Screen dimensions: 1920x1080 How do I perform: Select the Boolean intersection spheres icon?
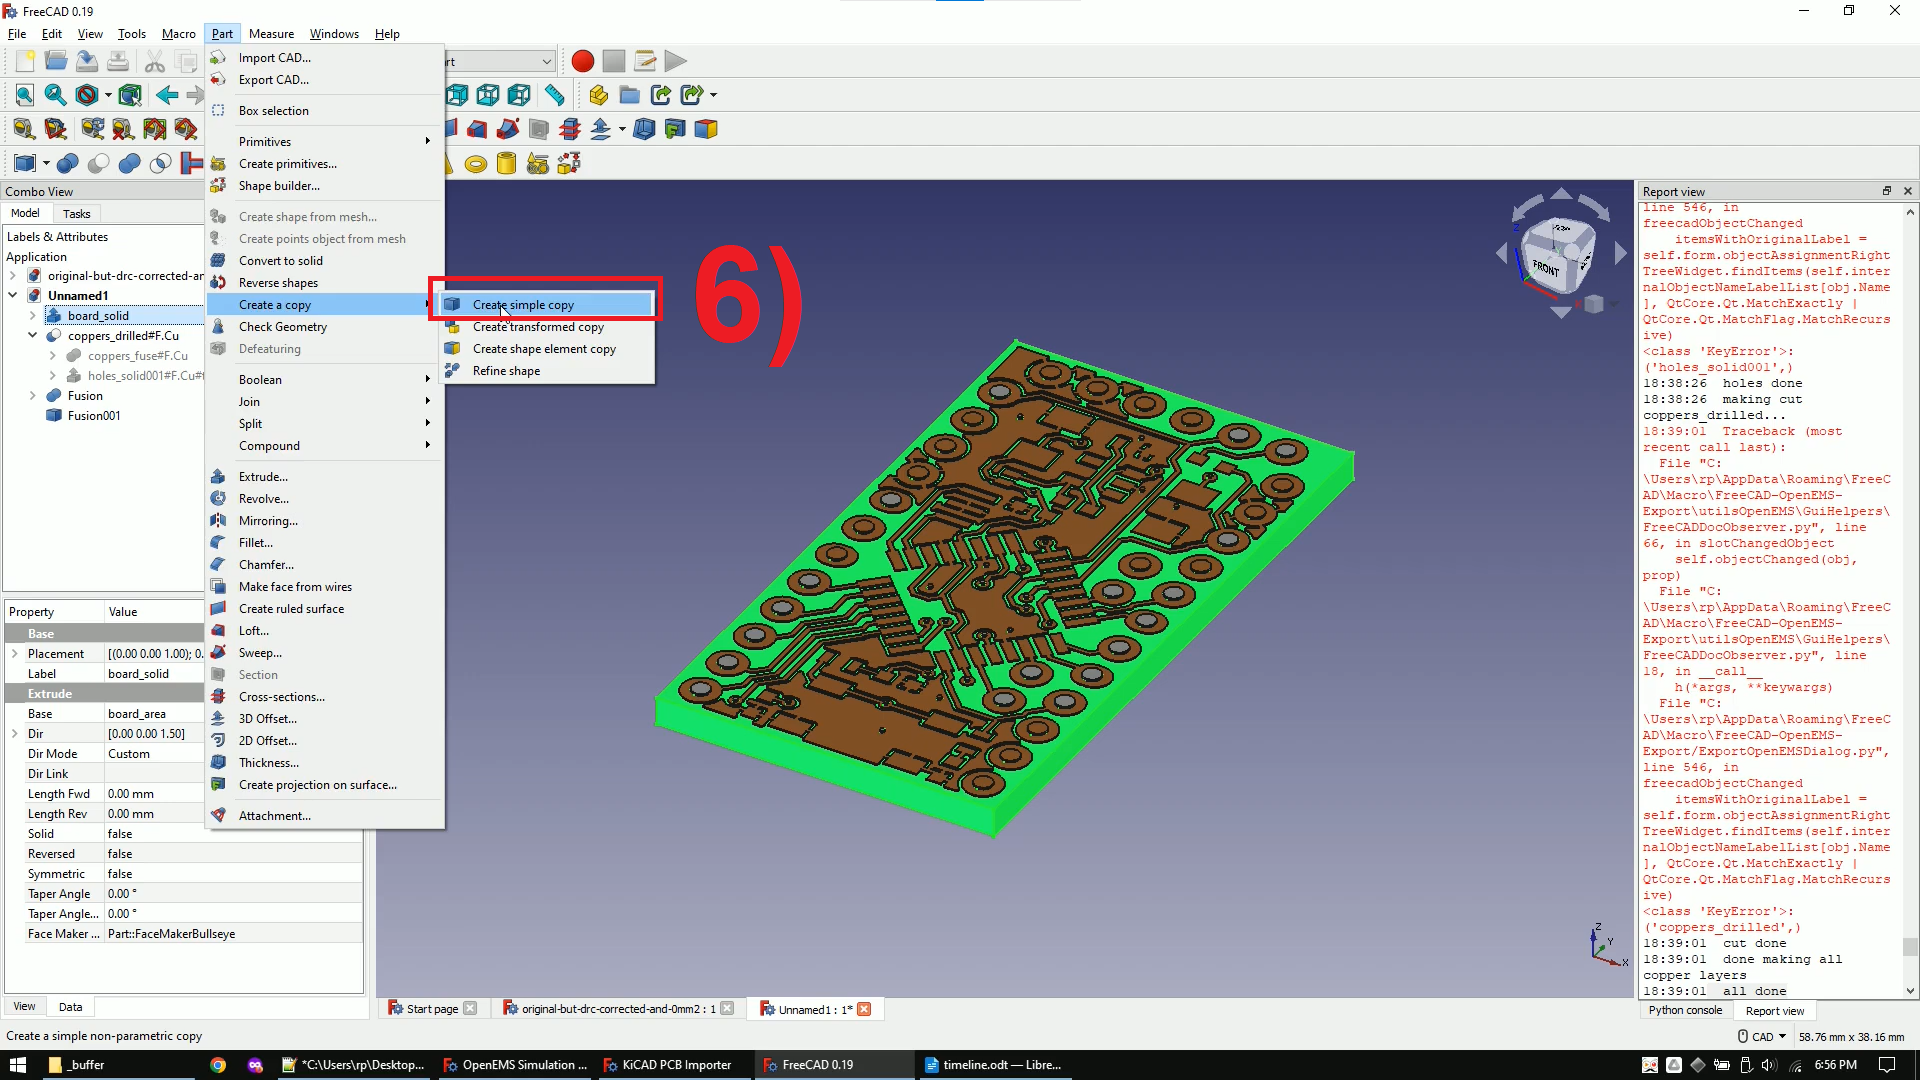pos(160,163)
